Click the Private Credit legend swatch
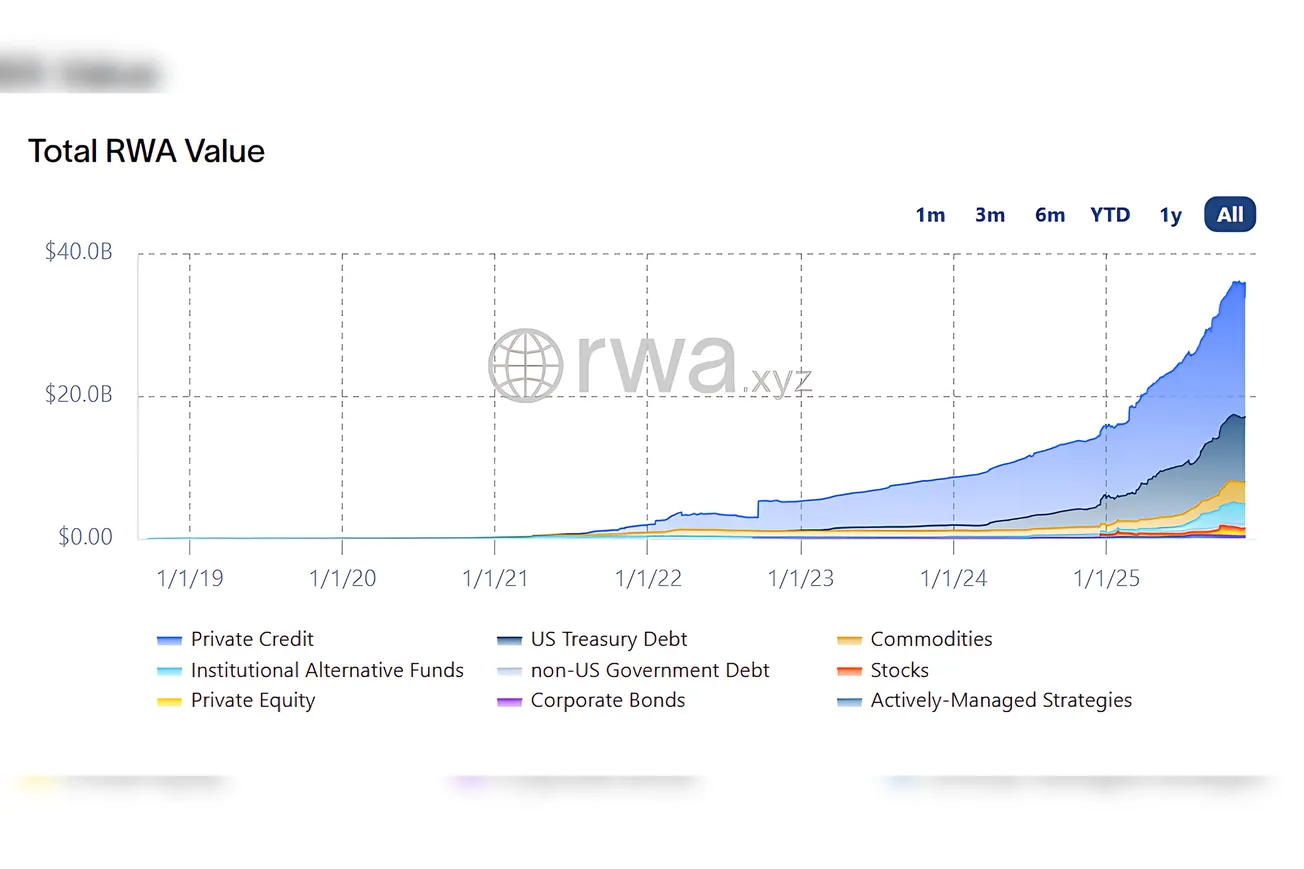This screenshot has width=1304, height=869. [169, 640]
